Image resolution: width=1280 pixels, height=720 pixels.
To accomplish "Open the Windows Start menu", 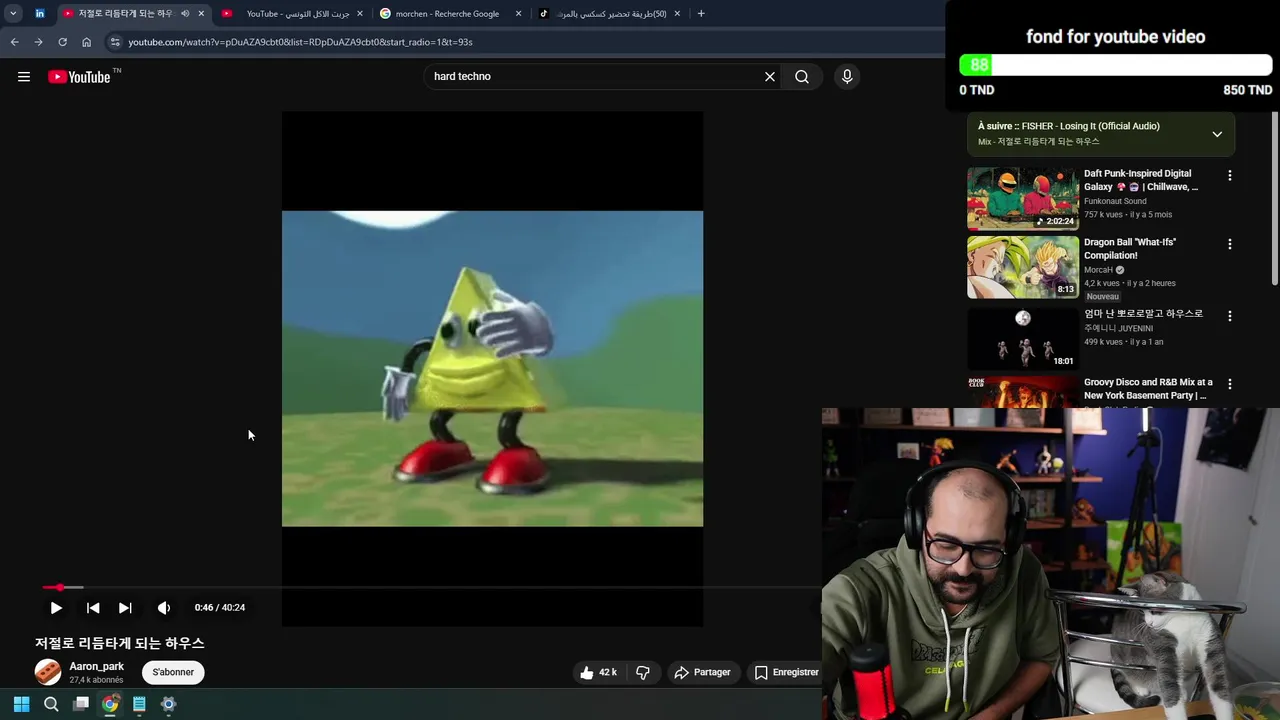I will click(21, 704).
